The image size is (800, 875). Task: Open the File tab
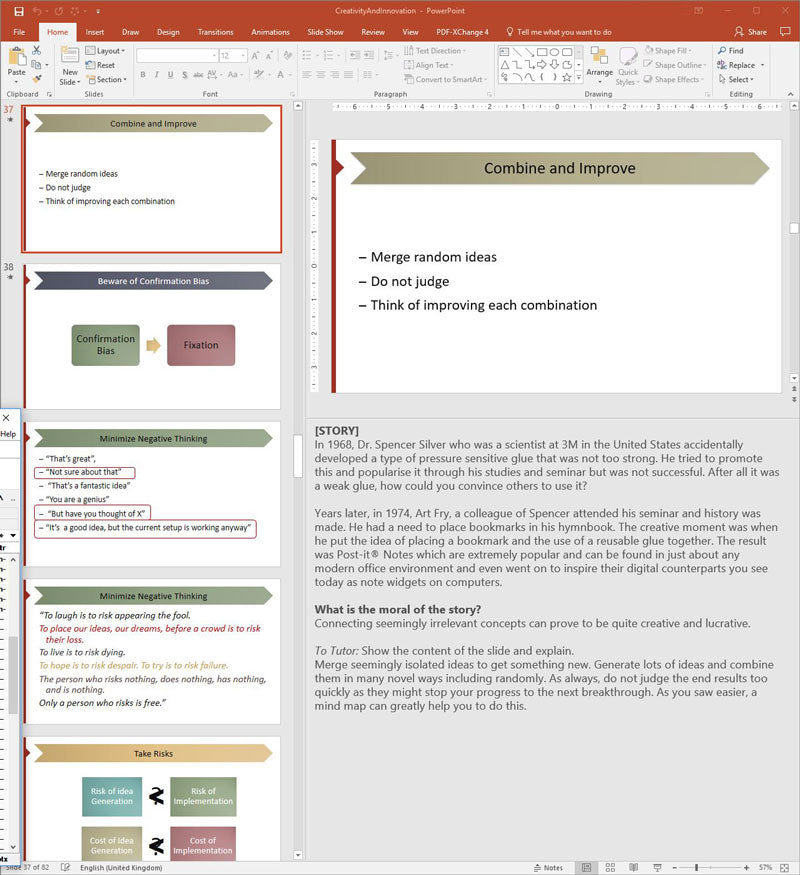click(x=19, y=32)
